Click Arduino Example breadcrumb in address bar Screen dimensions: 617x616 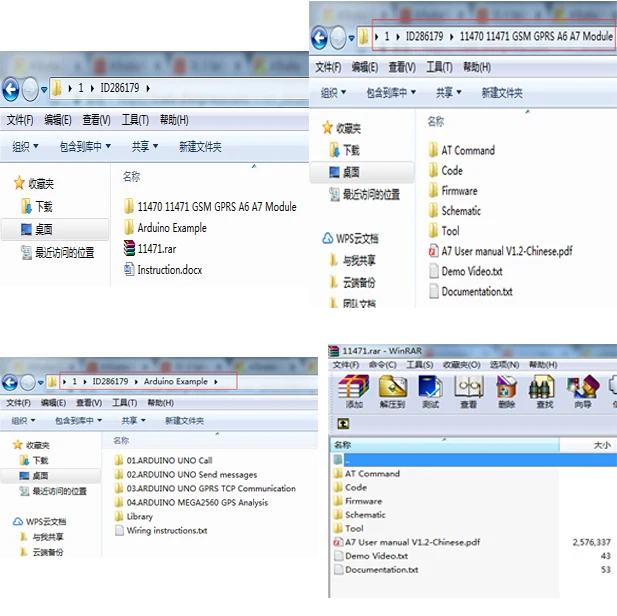pyautogui.click(x=175, y=381)
